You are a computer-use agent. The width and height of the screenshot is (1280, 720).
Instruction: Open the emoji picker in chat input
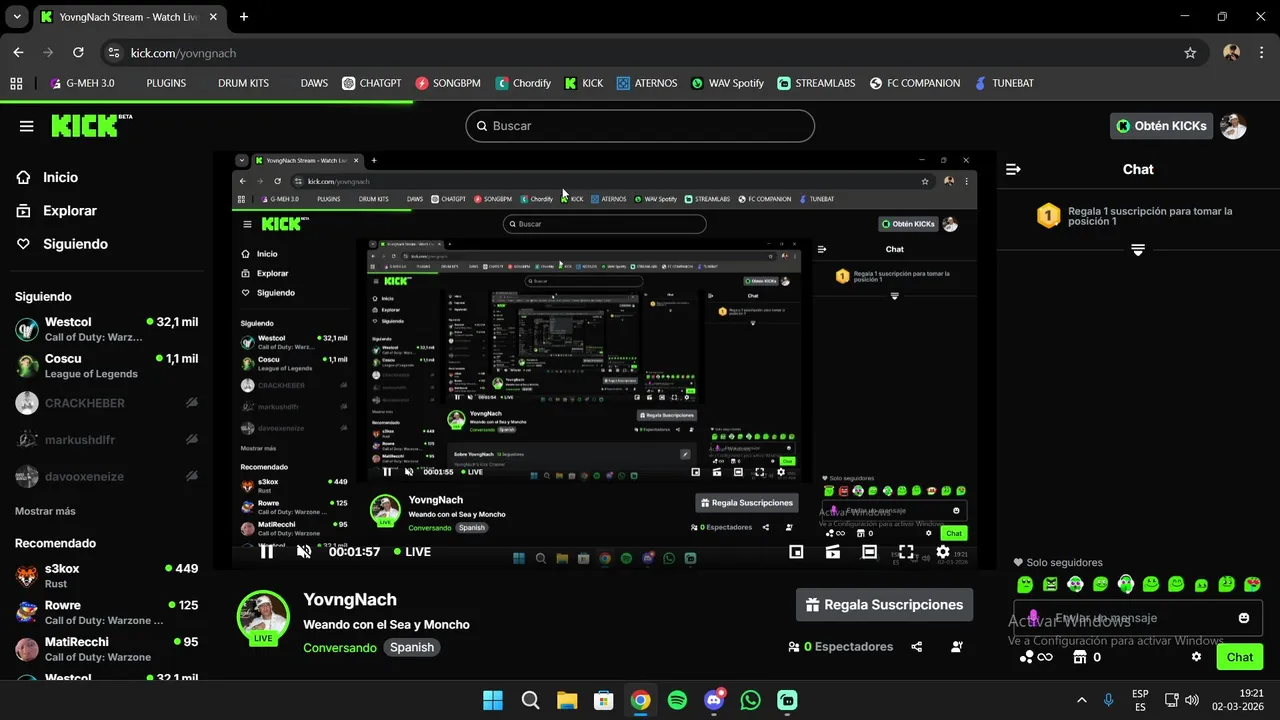click(x=1244, y=618)
